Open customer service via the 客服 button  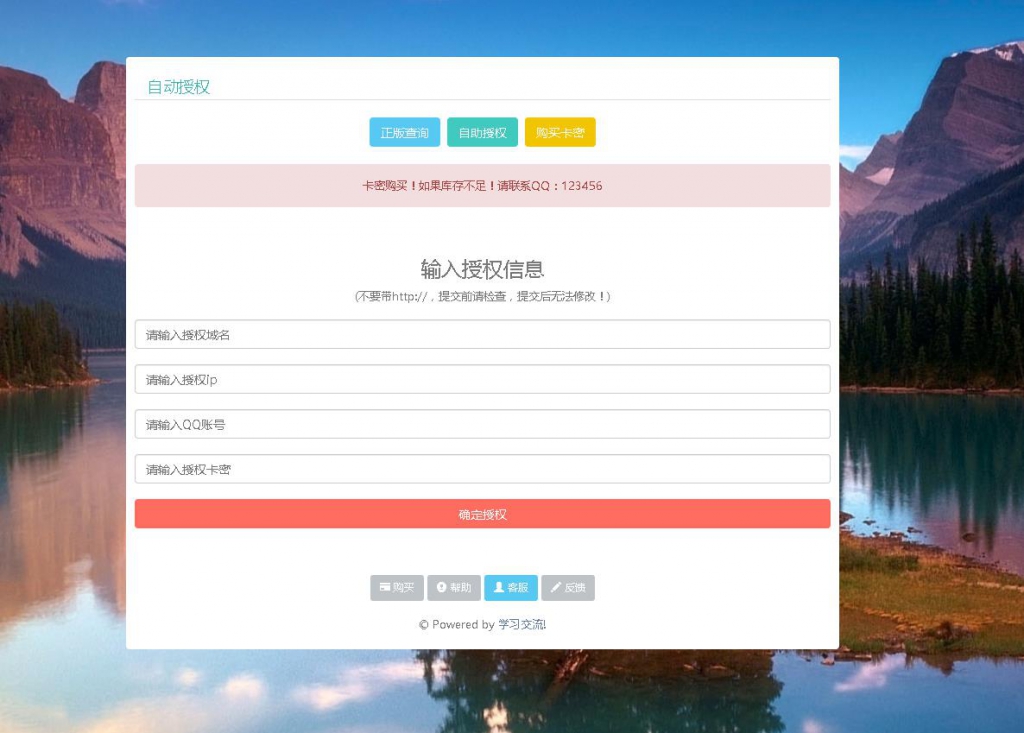512,588
